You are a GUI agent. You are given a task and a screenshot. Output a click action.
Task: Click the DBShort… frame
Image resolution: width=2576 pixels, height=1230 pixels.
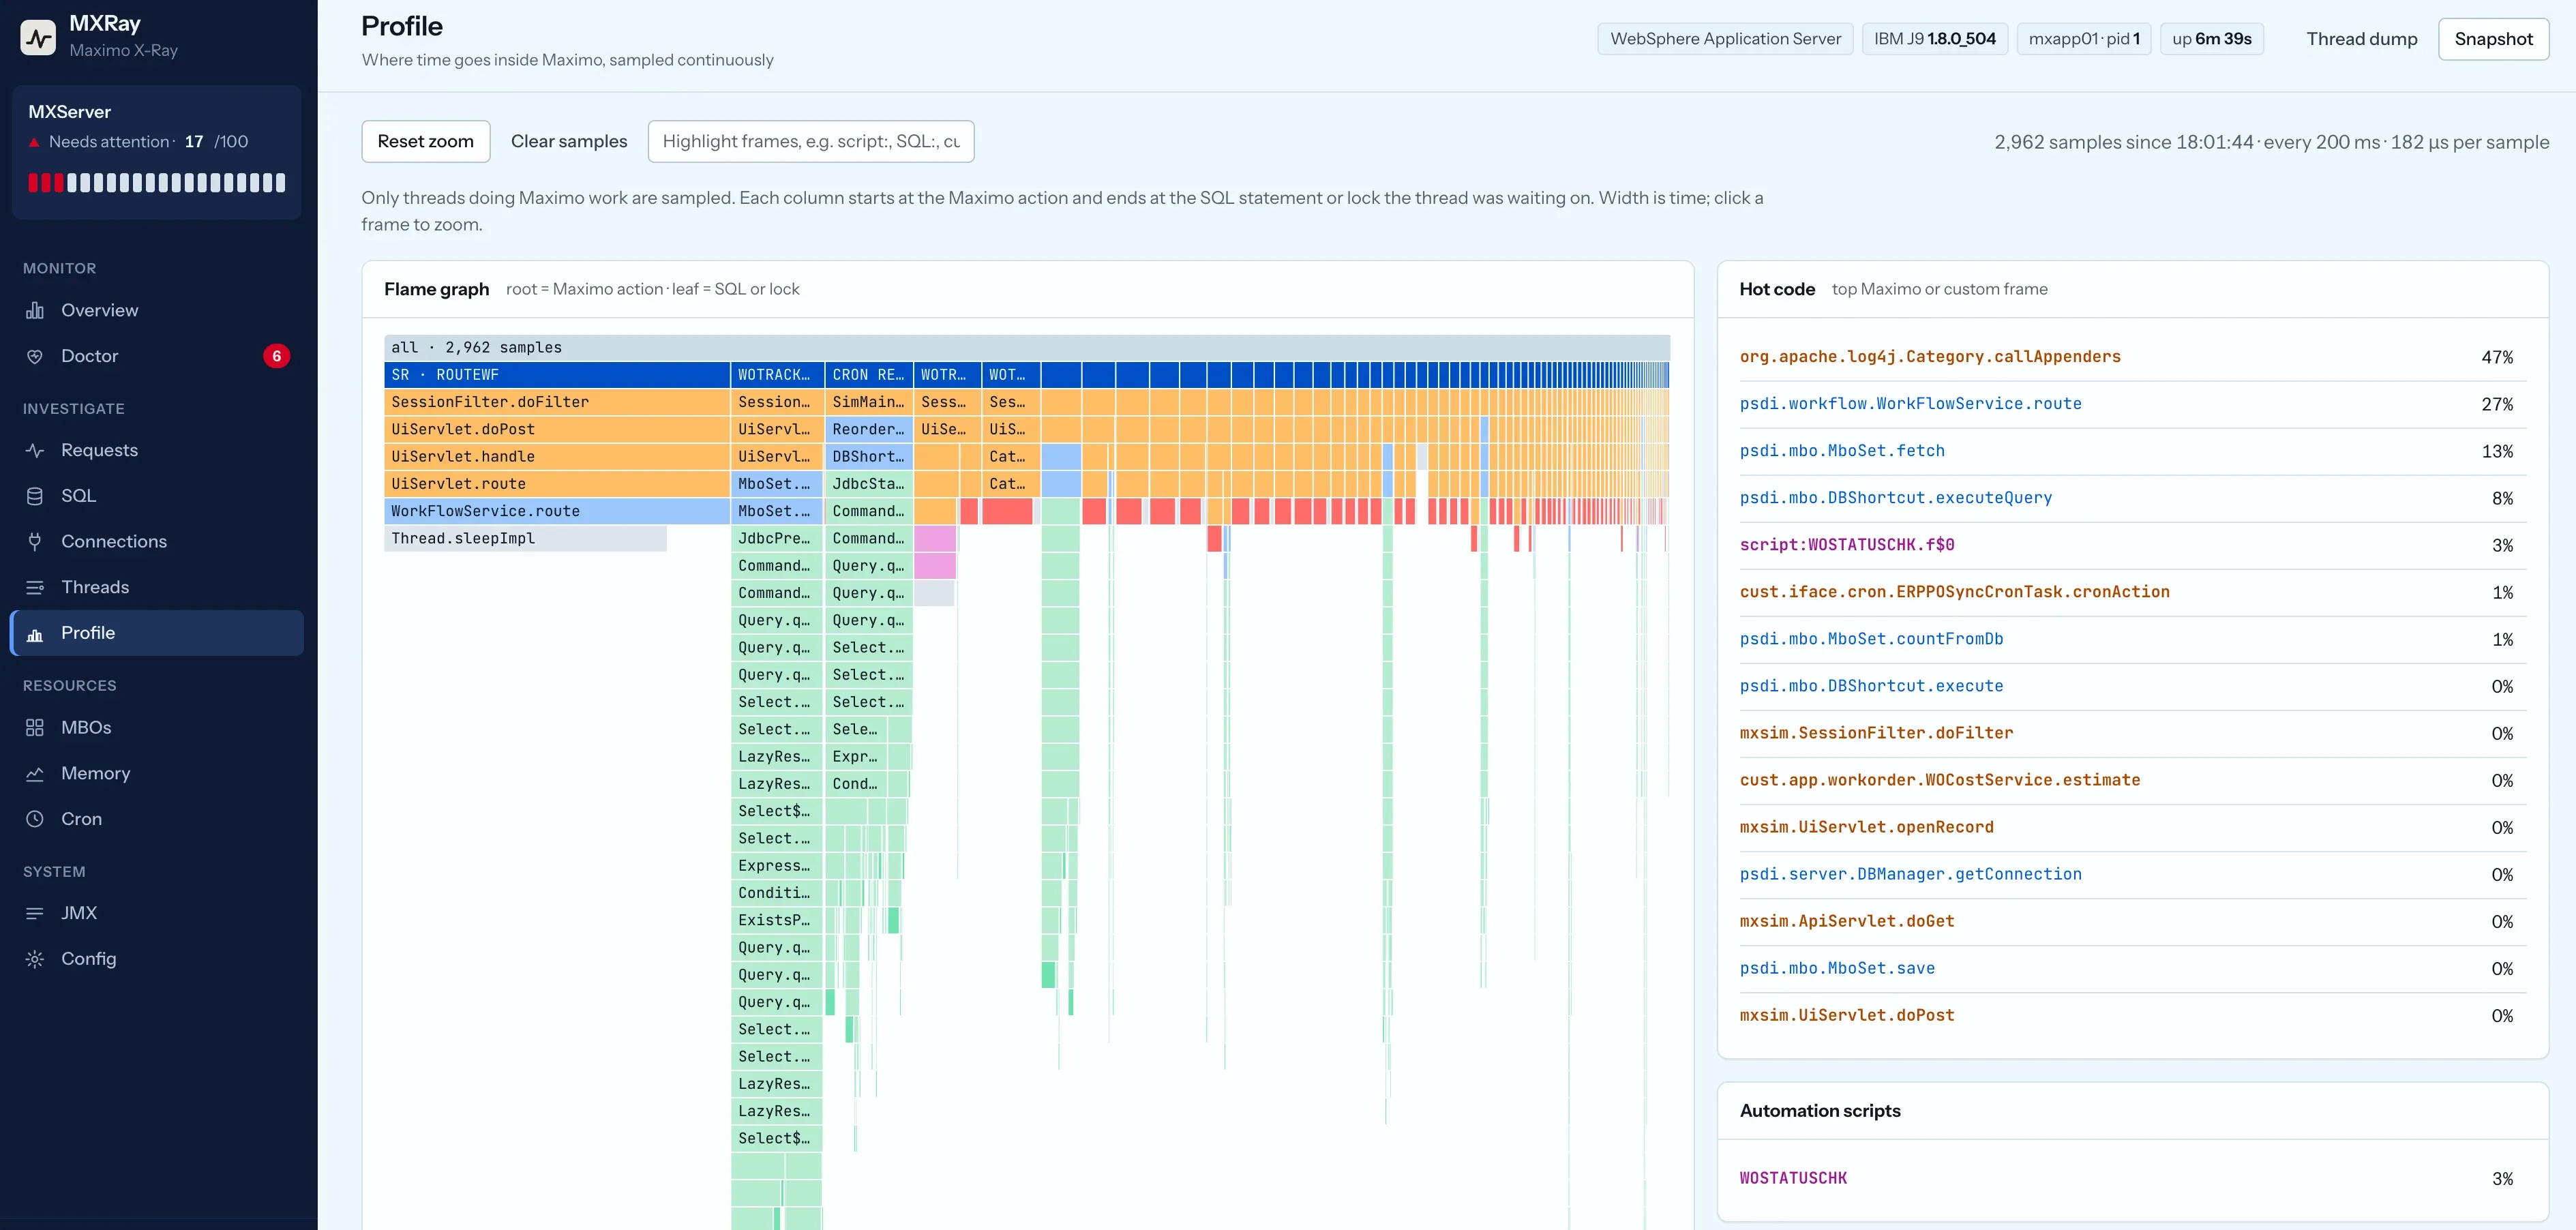coord(868,456)
